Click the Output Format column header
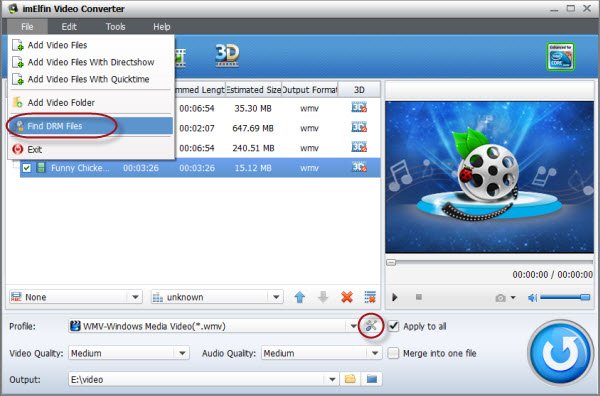The height and width of the screenshot is (396, 600). pos(310,90)
